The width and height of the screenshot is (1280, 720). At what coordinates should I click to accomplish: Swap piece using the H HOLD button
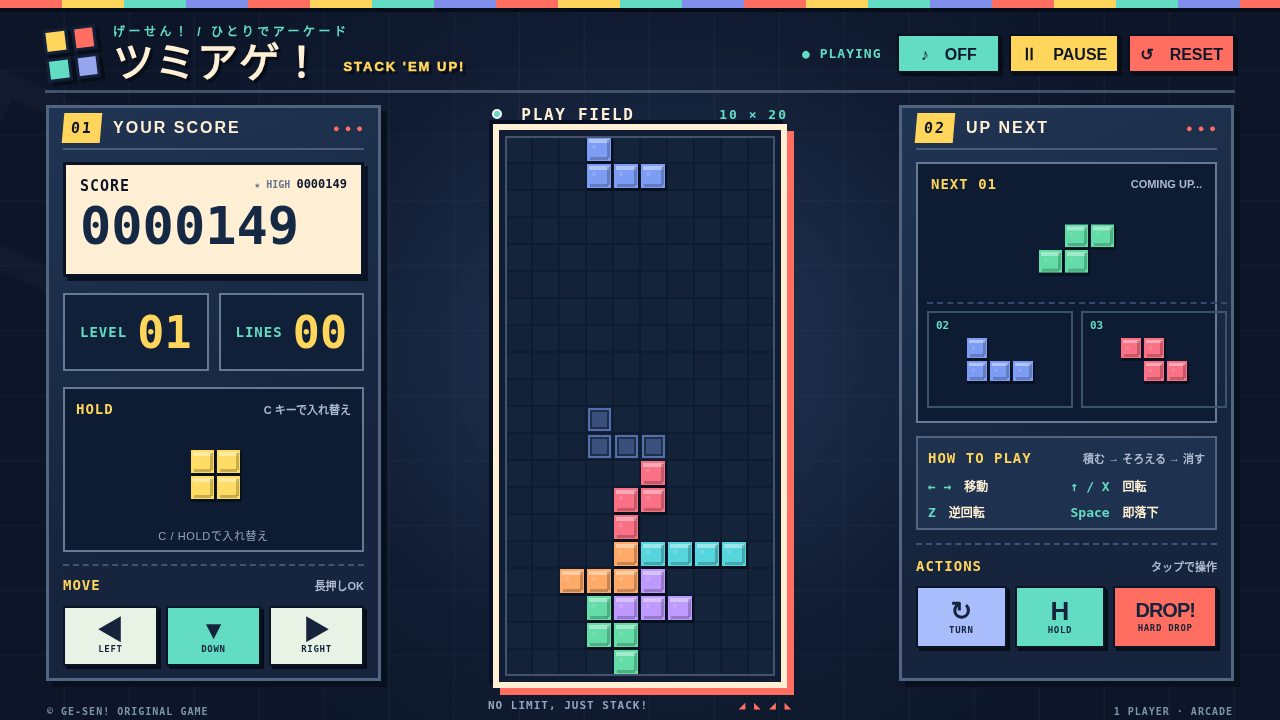(x=1060, y=617)
